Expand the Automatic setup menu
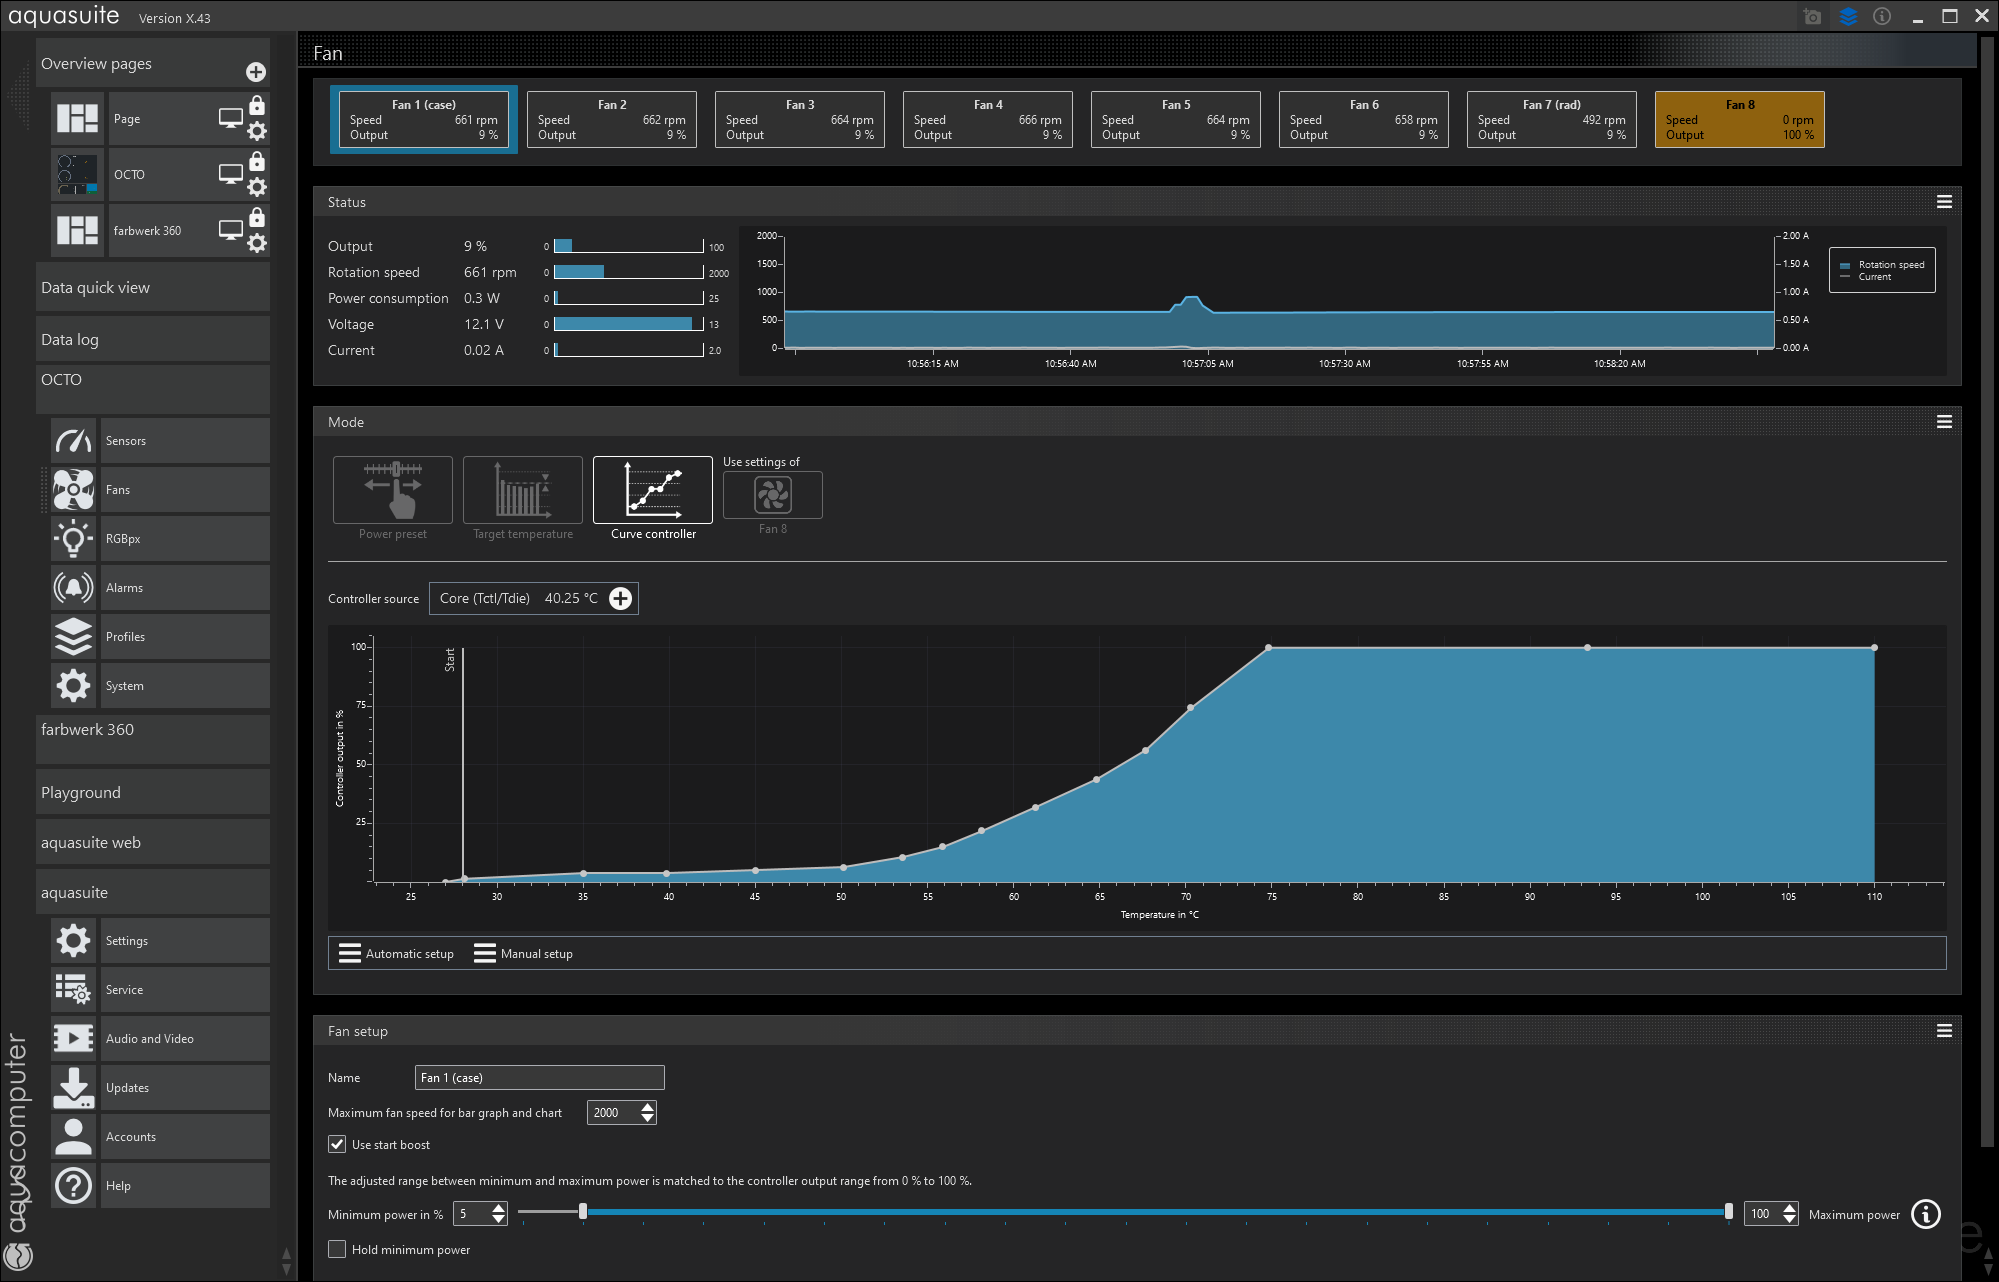Viewport: 1999px width, 1282px height. 397,954
